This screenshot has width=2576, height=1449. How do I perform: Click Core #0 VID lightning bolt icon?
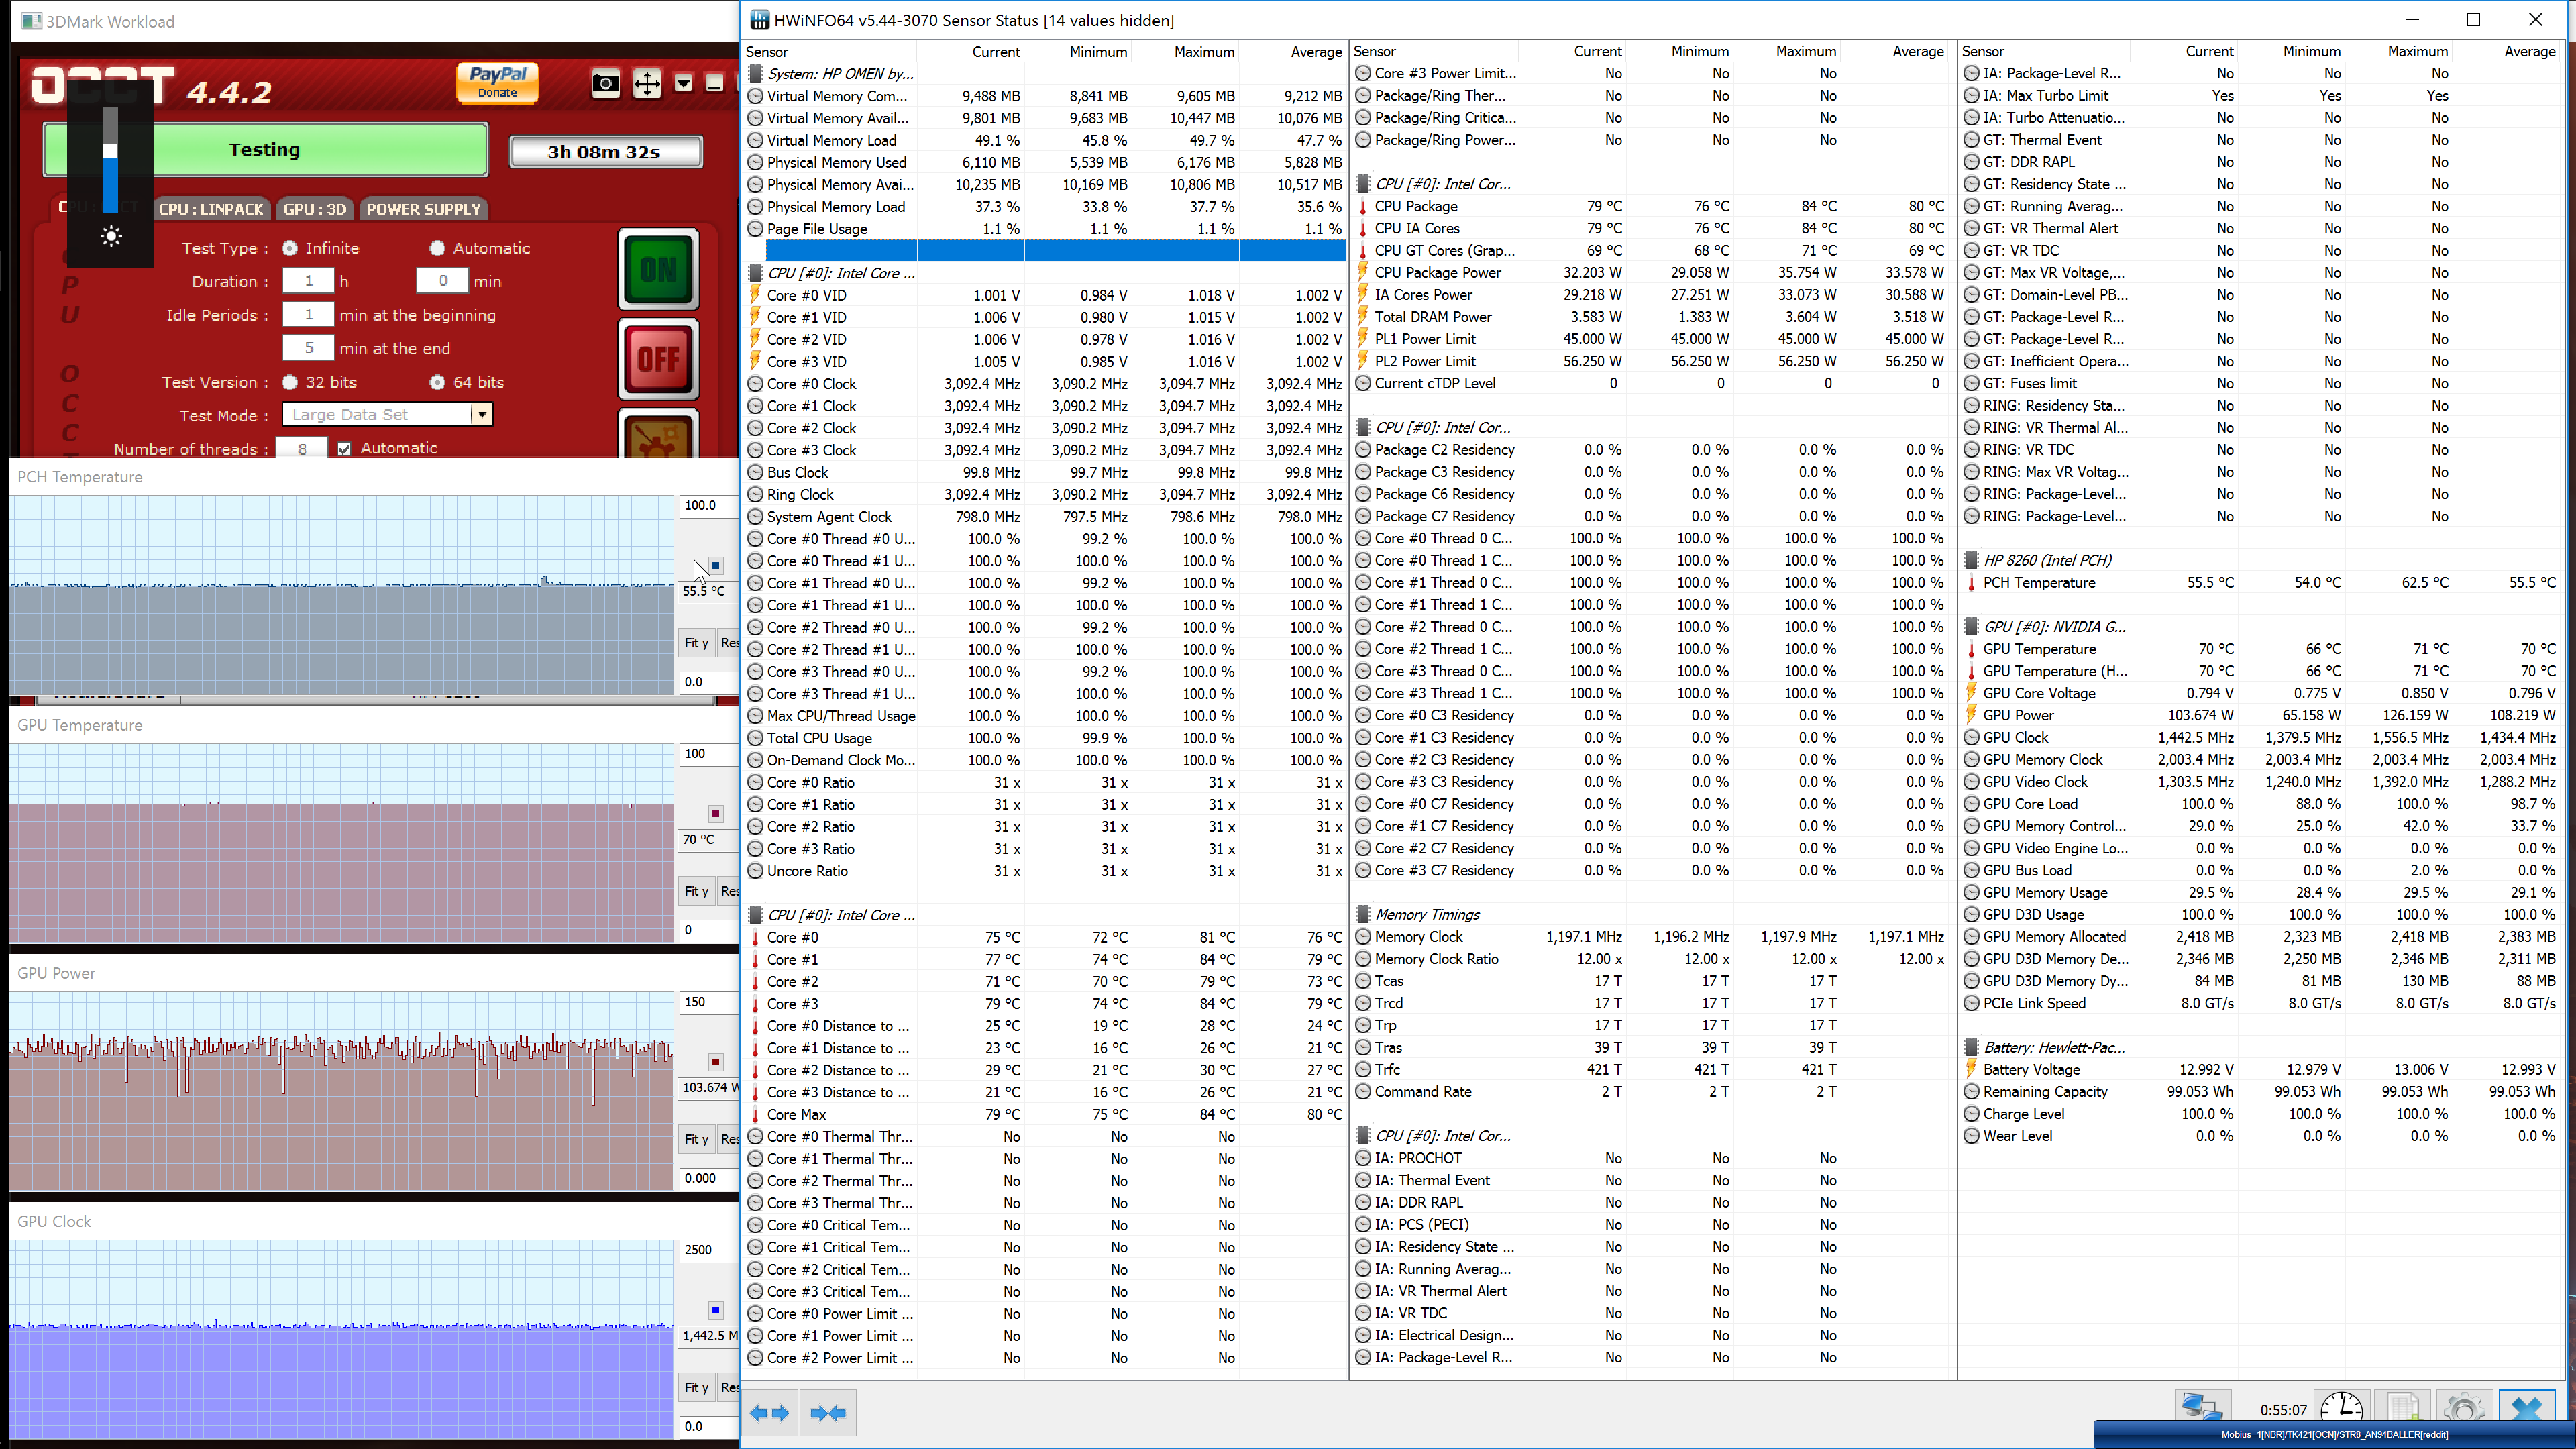tap(756, 295)
